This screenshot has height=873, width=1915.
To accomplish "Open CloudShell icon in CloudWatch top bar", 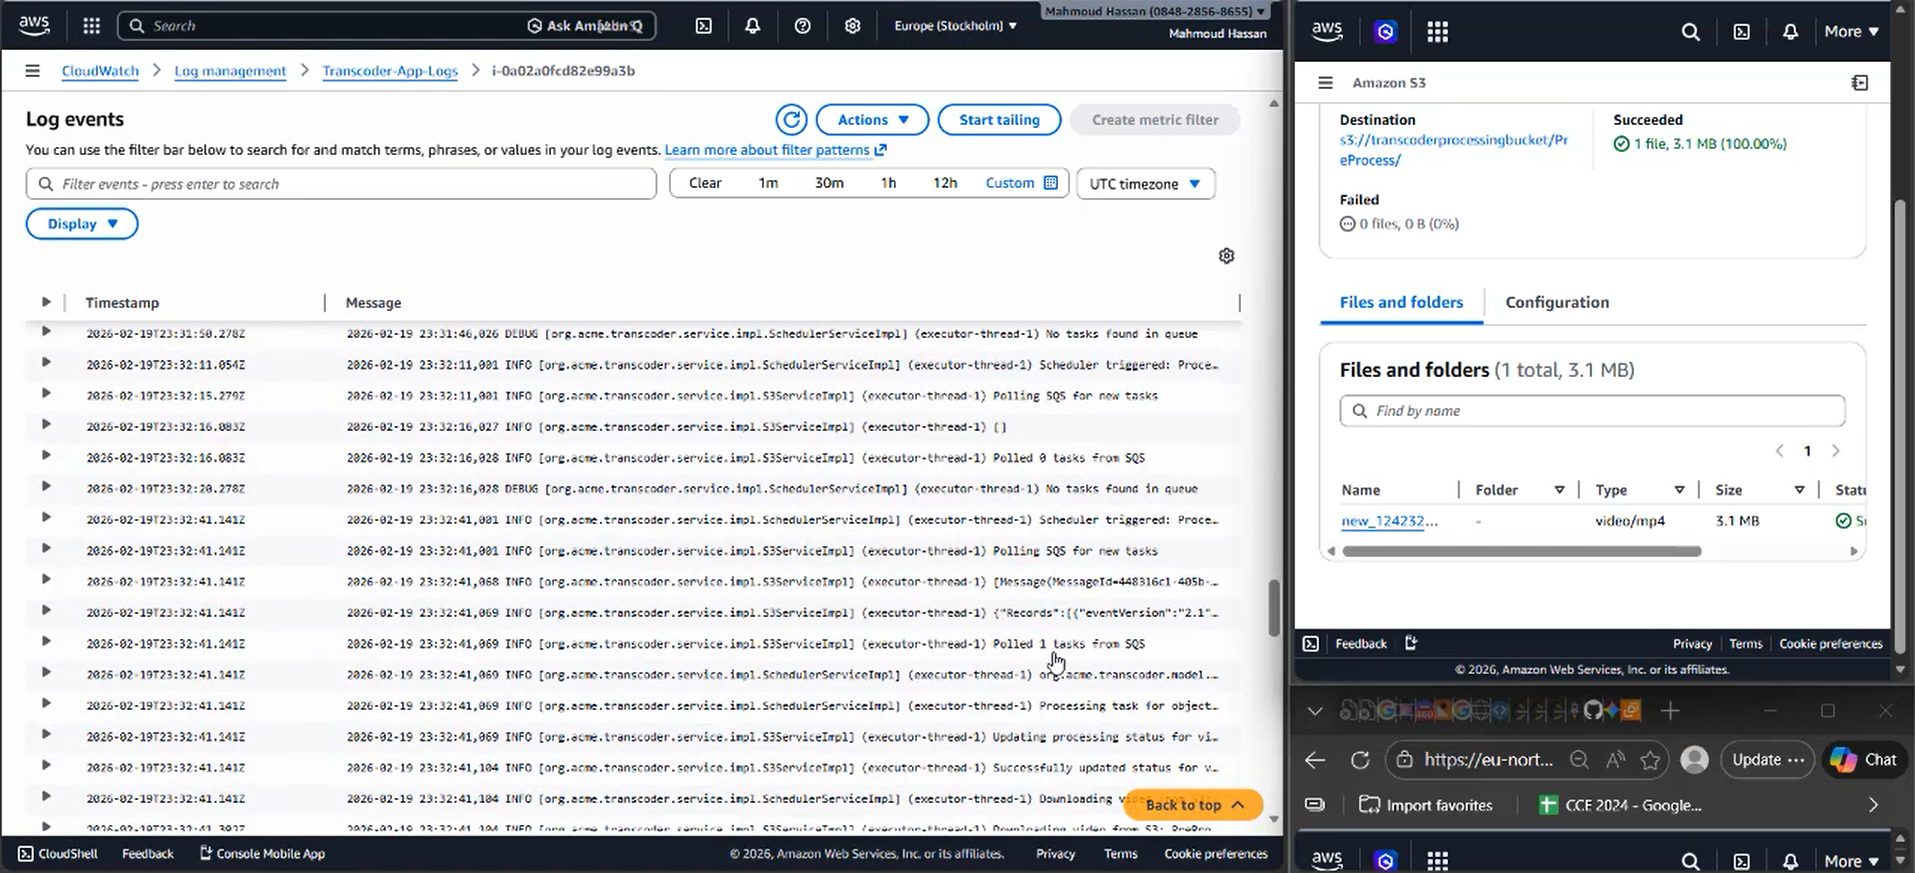I will click(704, 26).
